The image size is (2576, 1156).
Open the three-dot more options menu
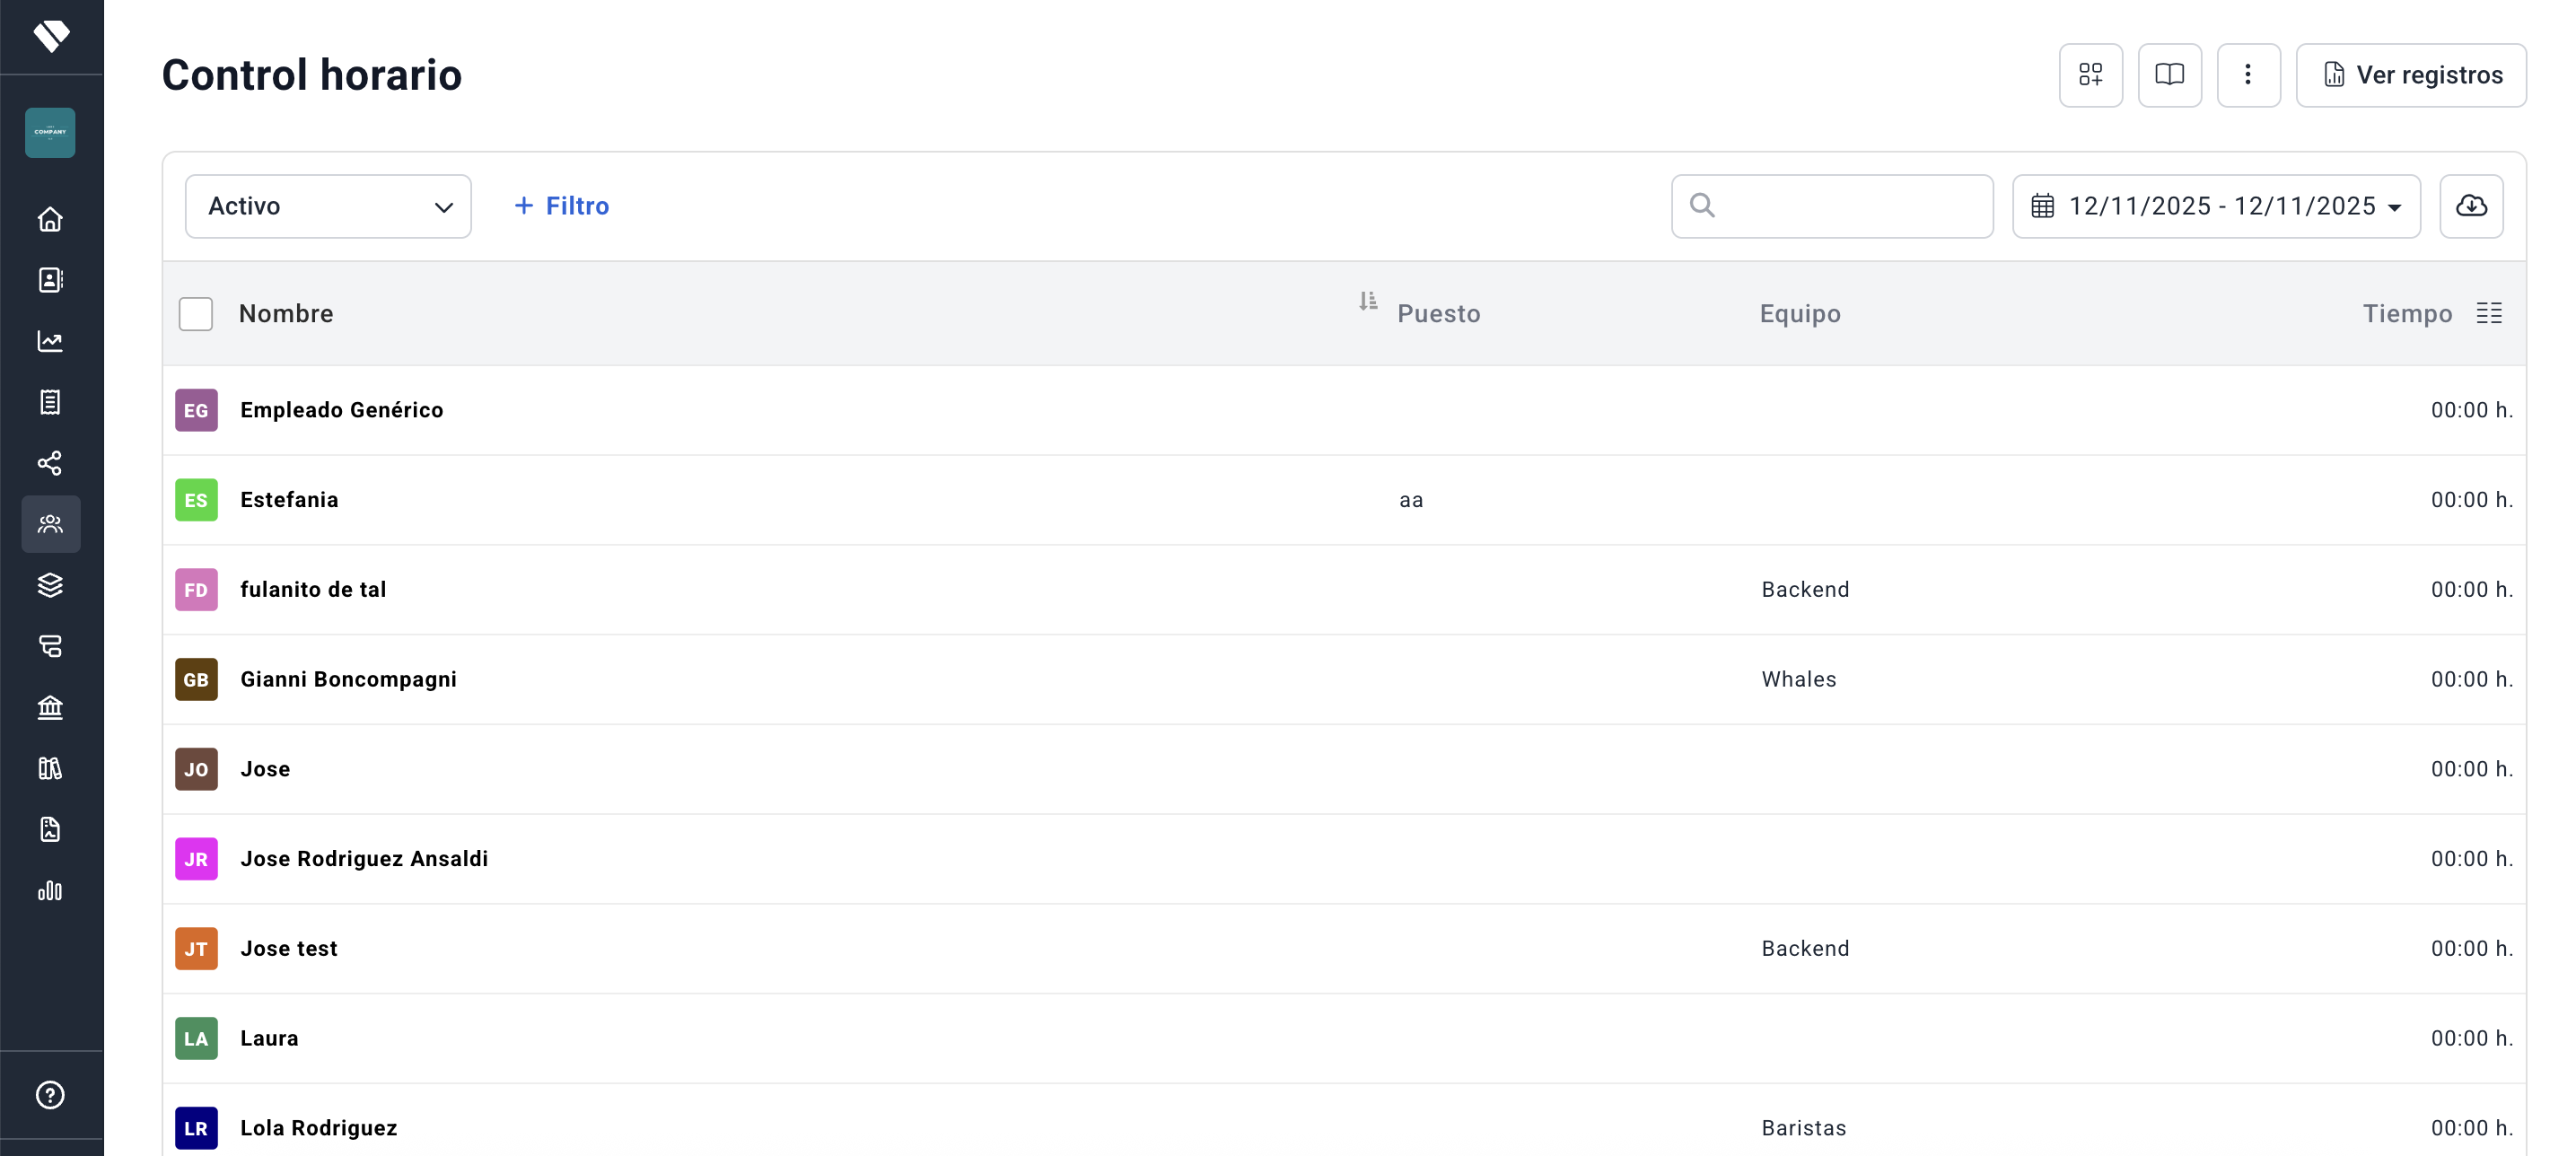point(2248,75)
